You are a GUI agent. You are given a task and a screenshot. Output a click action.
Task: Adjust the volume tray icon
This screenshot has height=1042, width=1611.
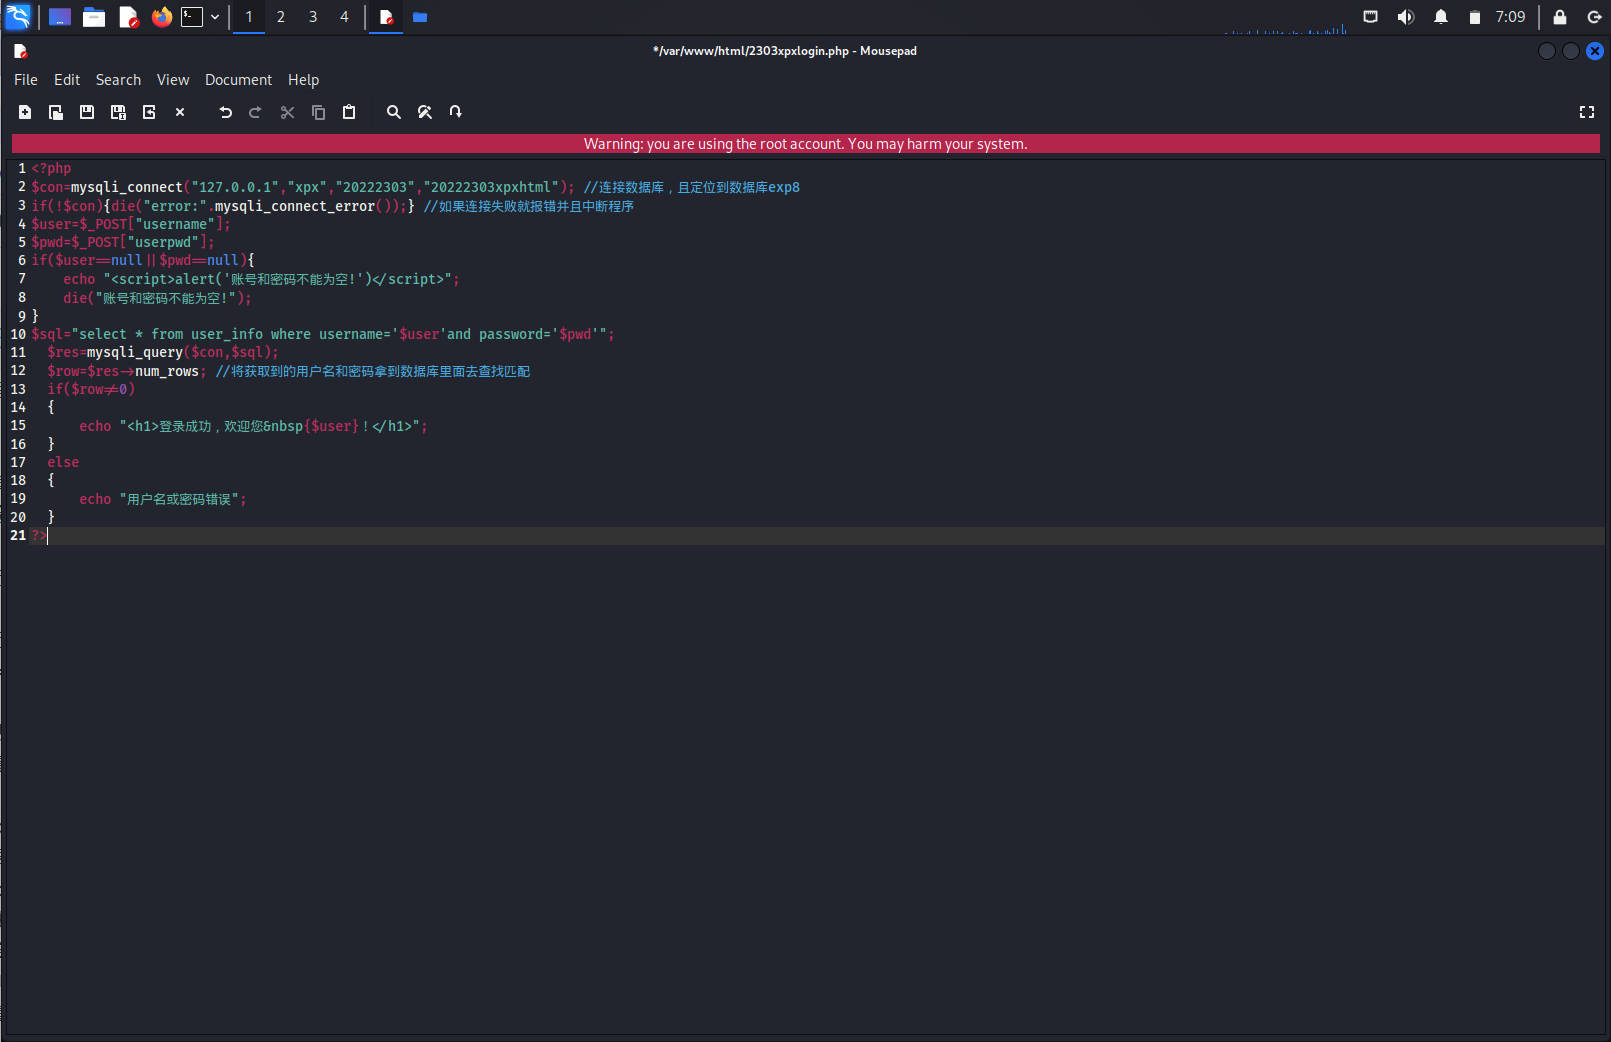pyautogui.click(x=1406, y=17)
